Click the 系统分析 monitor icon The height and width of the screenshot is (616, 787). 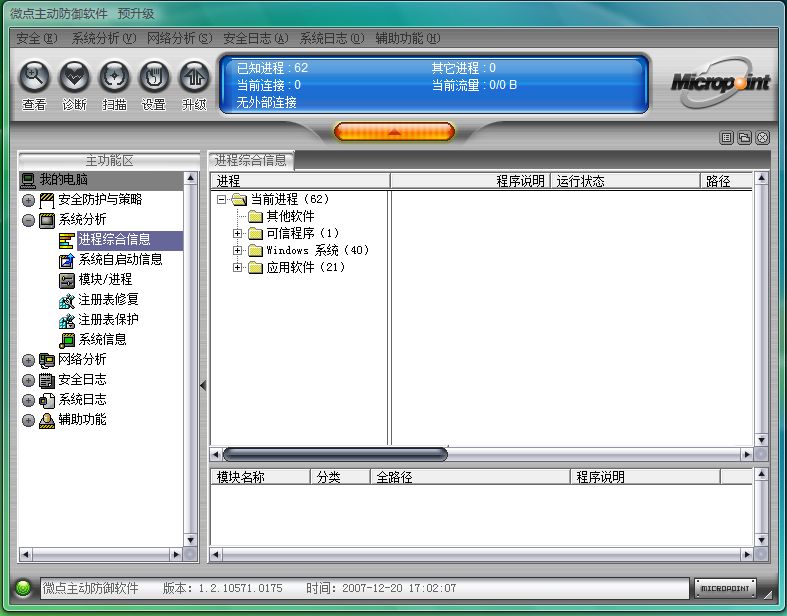[x=47, y=220]
